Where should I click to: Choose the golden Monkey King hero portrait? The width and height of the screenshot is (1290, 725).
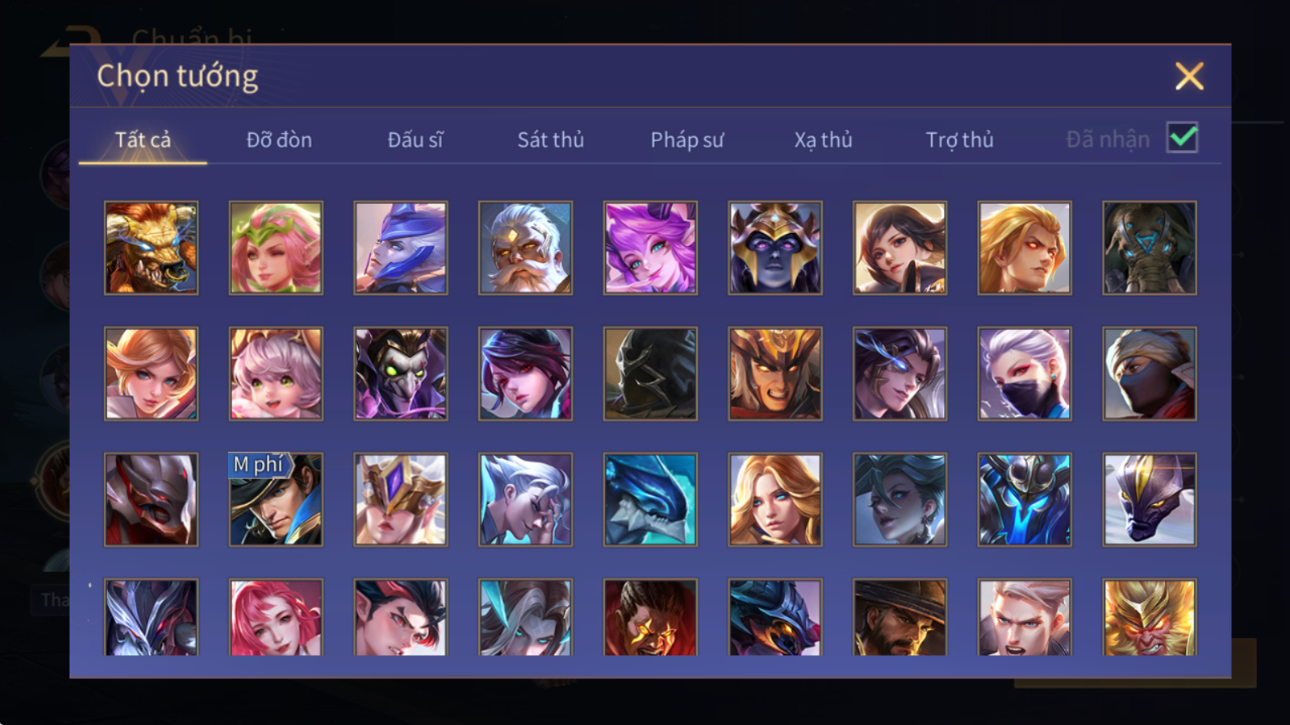[1149, 618]
